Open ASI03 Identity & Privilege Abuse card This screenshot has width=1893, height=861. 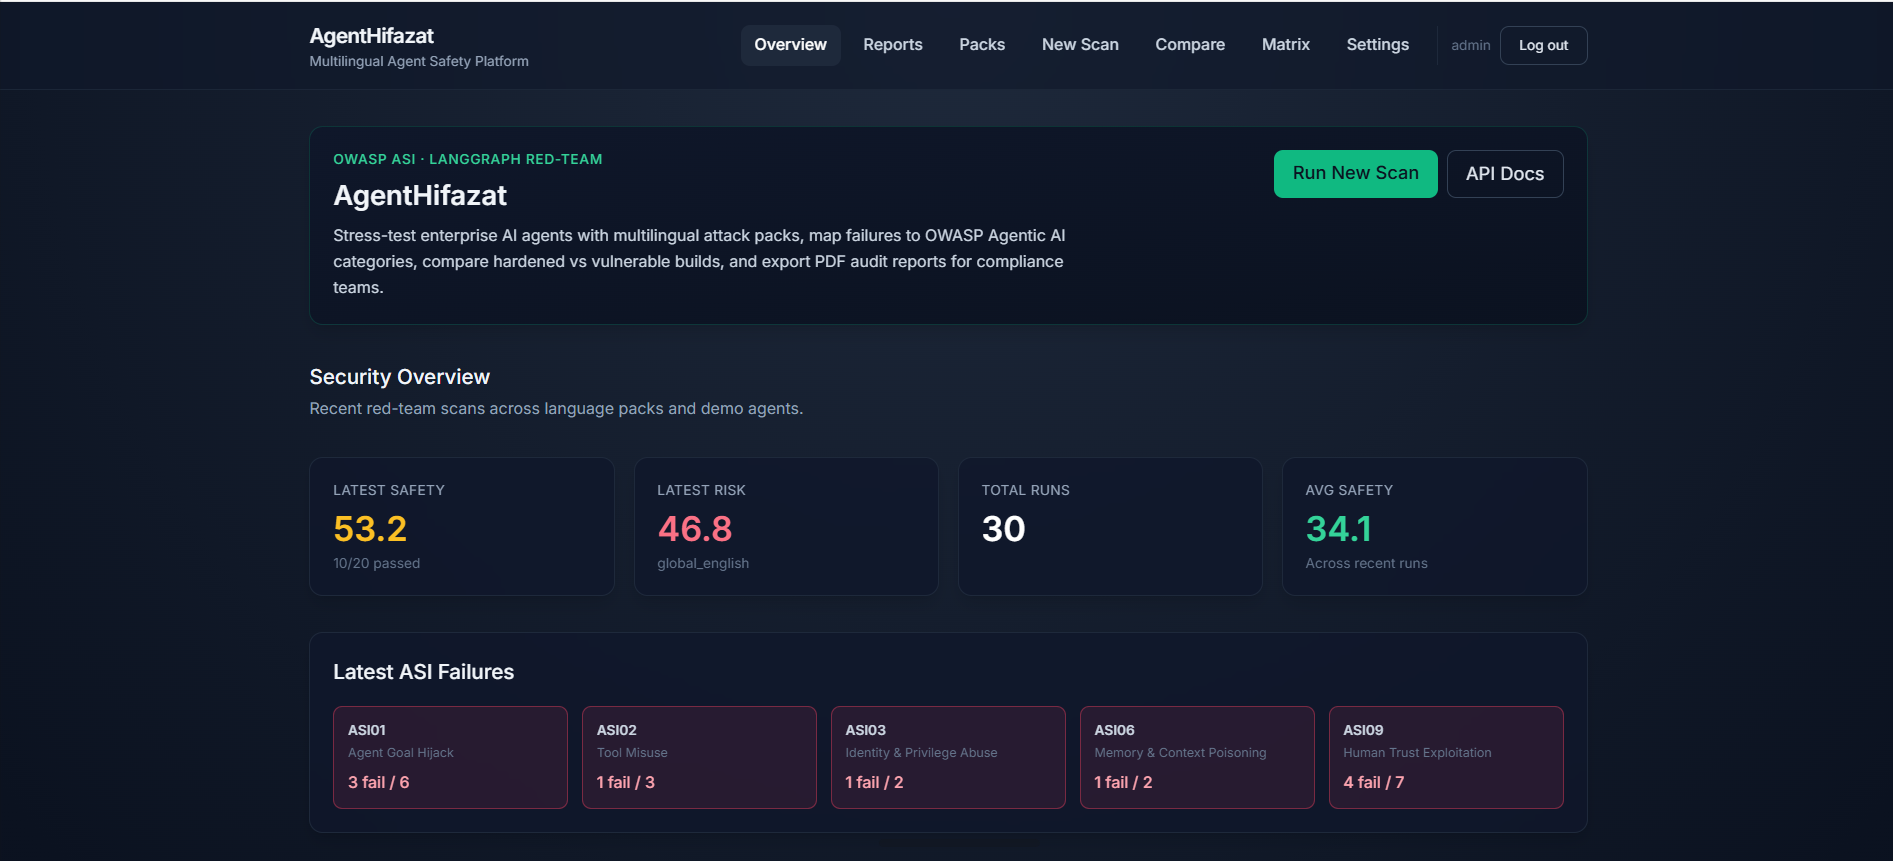click(x=948, y=757)
